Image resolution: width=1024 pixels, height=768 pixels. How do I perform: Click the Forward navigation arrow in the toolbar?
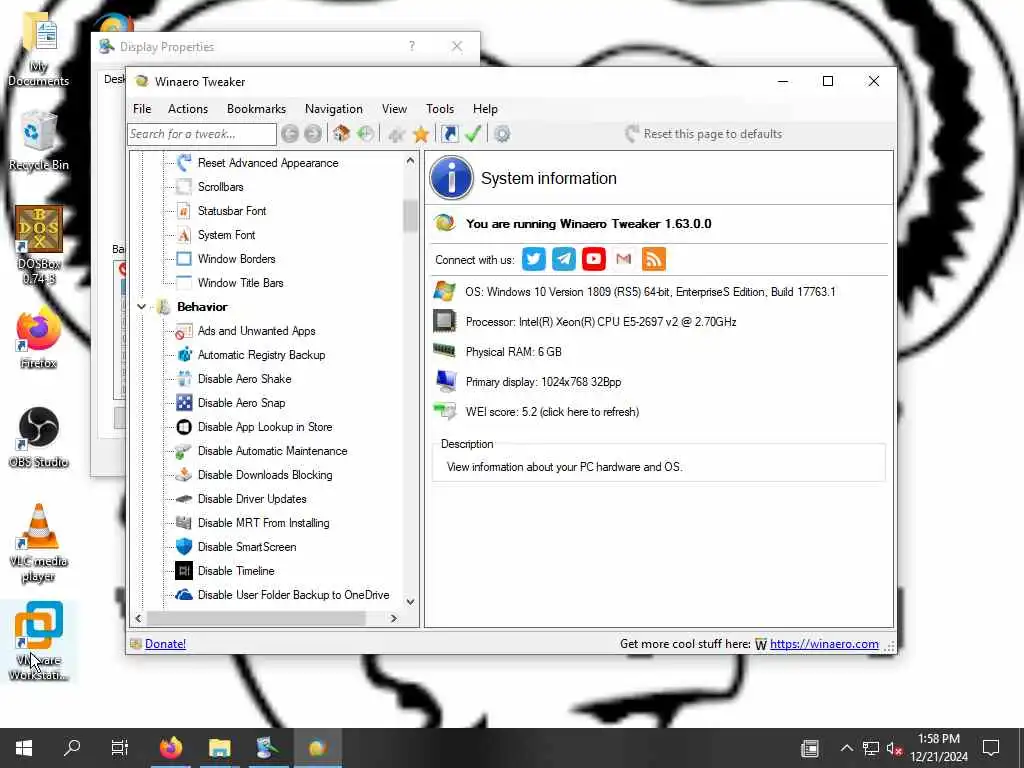tap(313, 134)
